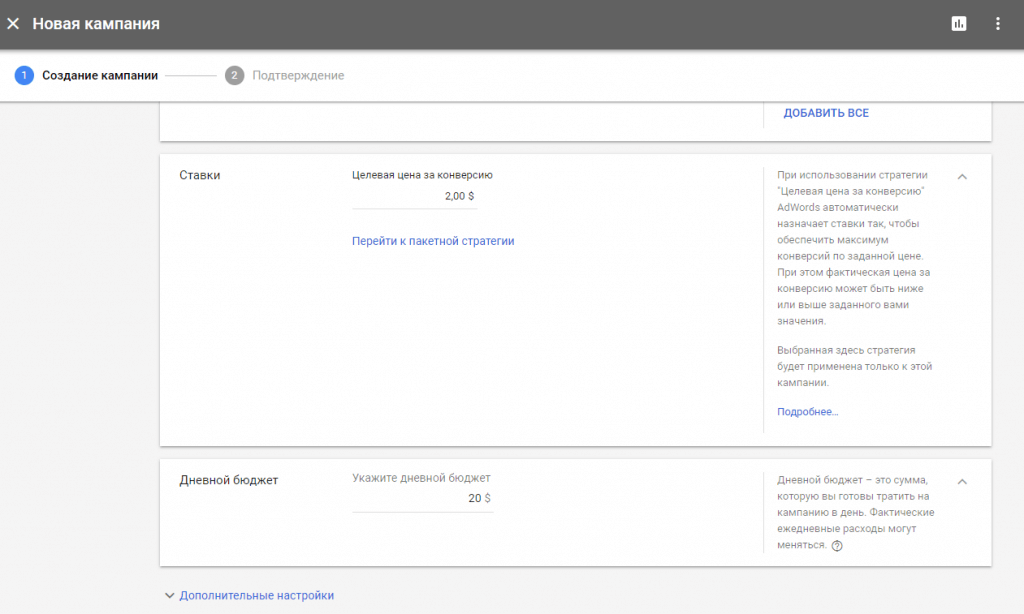Go to the Подтверждение step label
The image size is (1024, 614).
point(298,75)
